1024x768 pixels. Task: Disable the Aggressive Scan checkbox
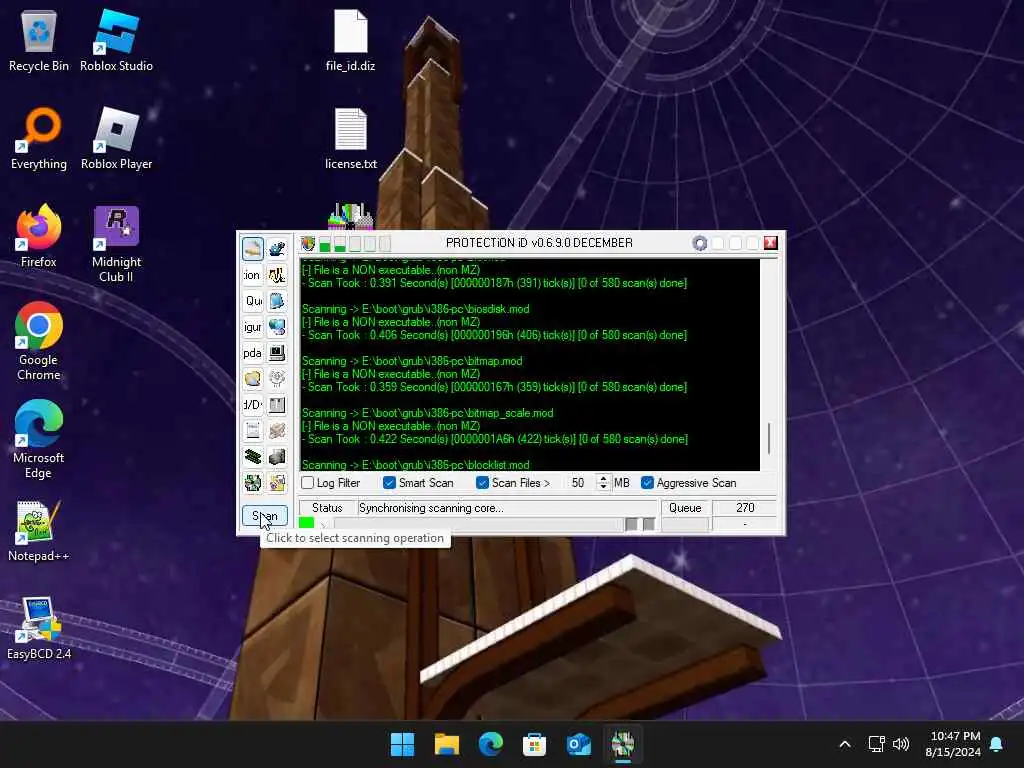[647, 483]
